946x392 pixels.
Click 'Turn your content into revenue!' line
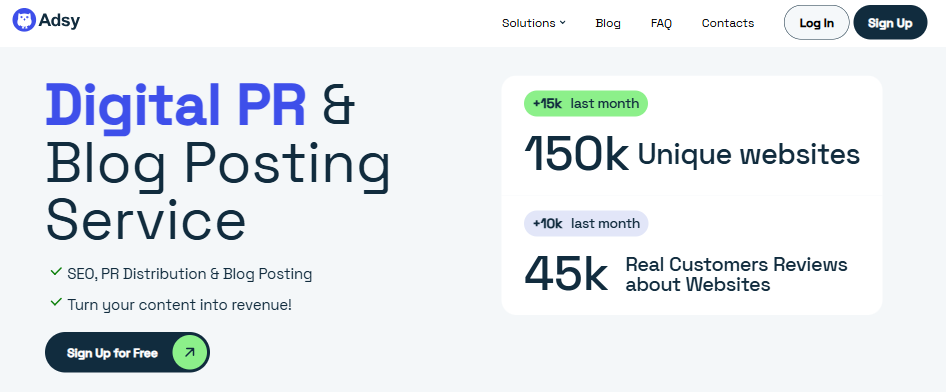[x=179, y=305]
